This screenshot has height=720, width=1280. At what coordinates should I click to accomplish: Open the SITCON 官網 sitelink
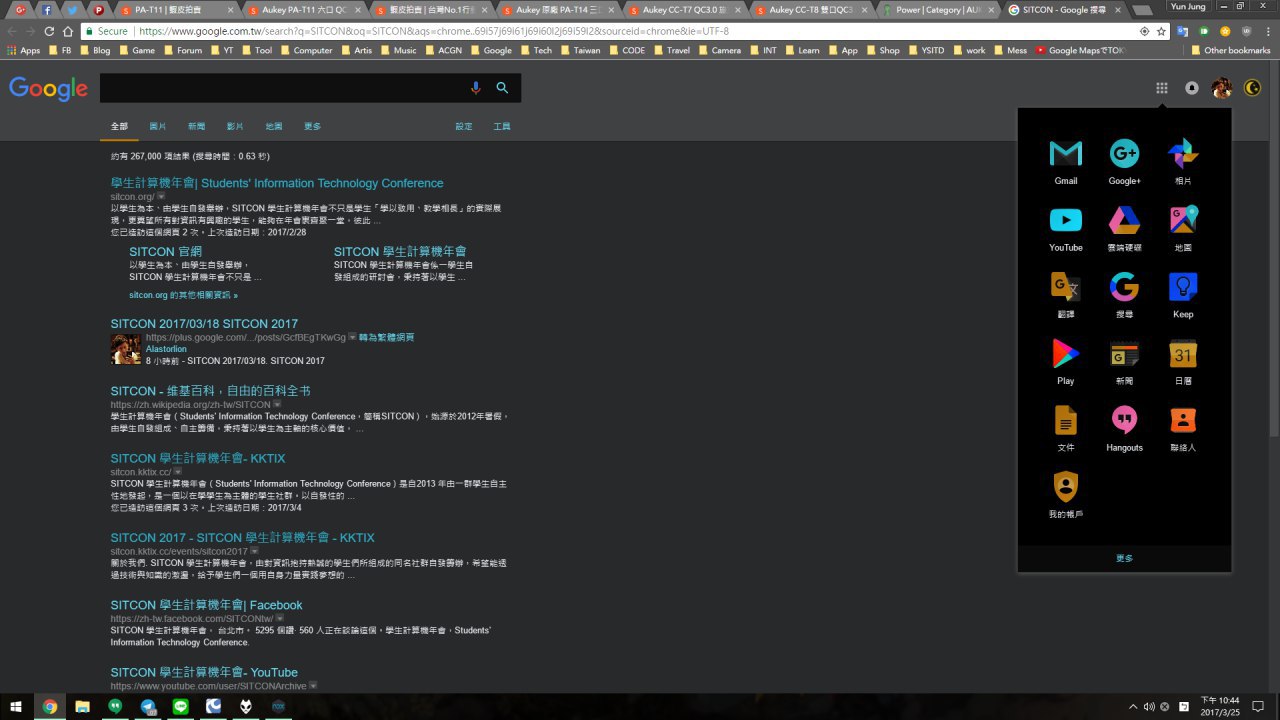click(x=166, y=252)
